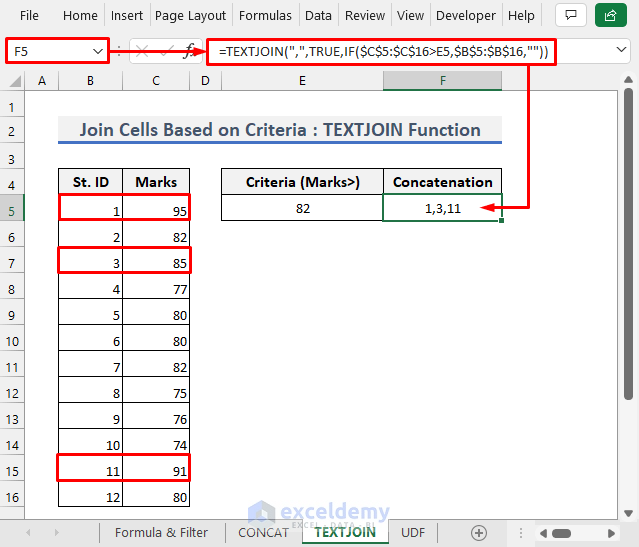Image resolution: width=639 pixels, height=547 pixels.
Task: Open the Insert ribbon tab
Action: [x=127, y=15]
